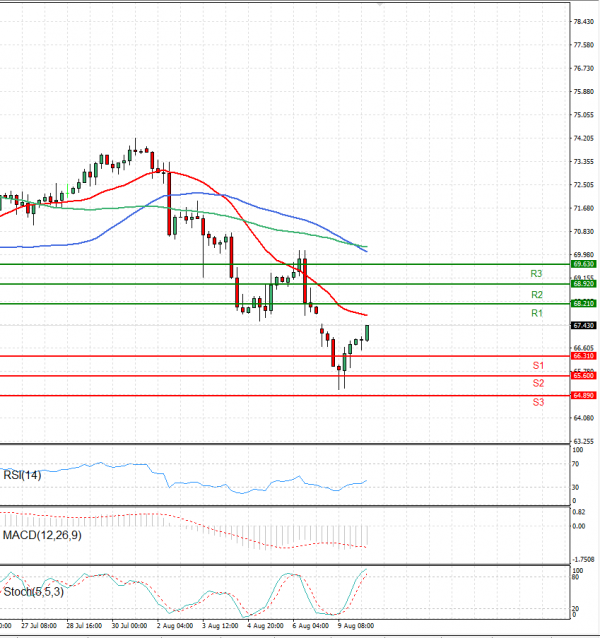Select the S1 support label

(x=538, y=365)
